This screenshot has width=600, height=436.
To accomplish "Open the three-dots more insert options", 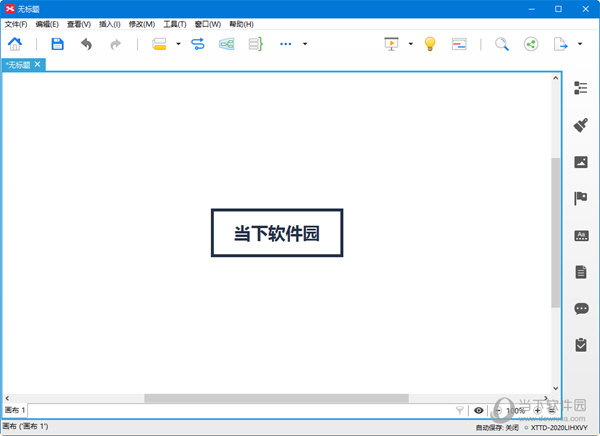I will click(x=285, y=44).
